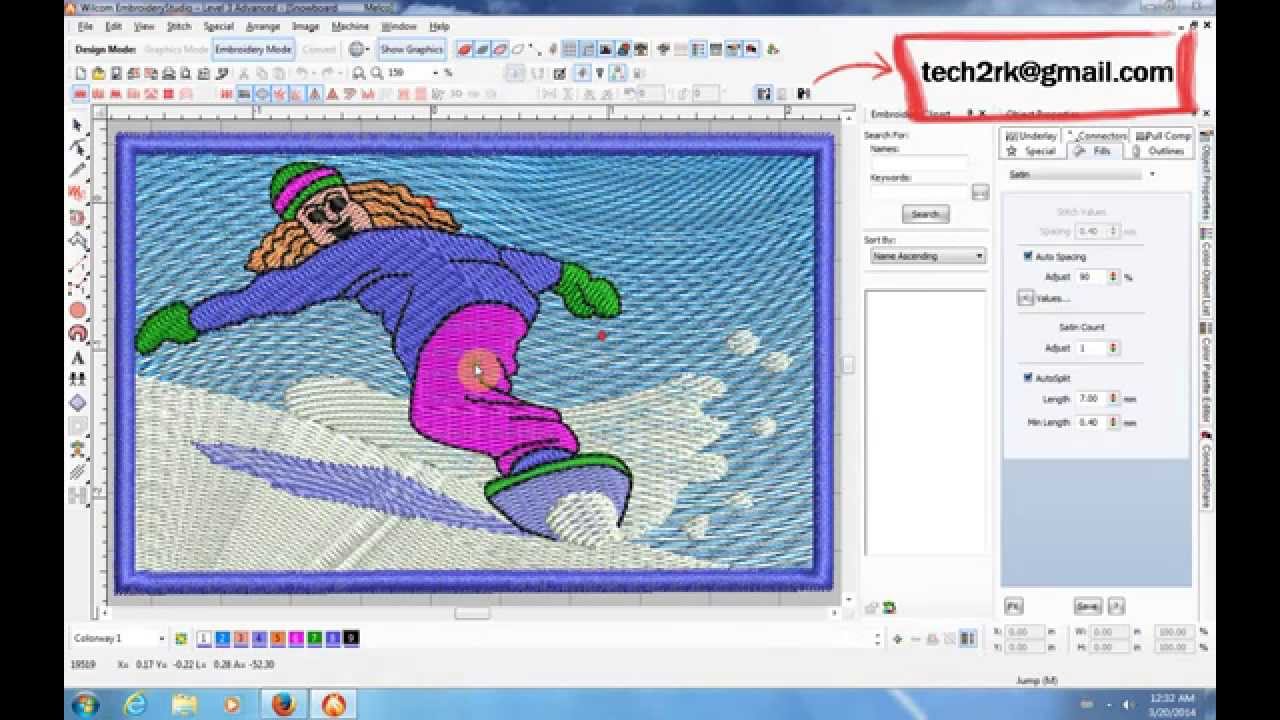Open the zoom percentage dropdown

pos(435,73)
